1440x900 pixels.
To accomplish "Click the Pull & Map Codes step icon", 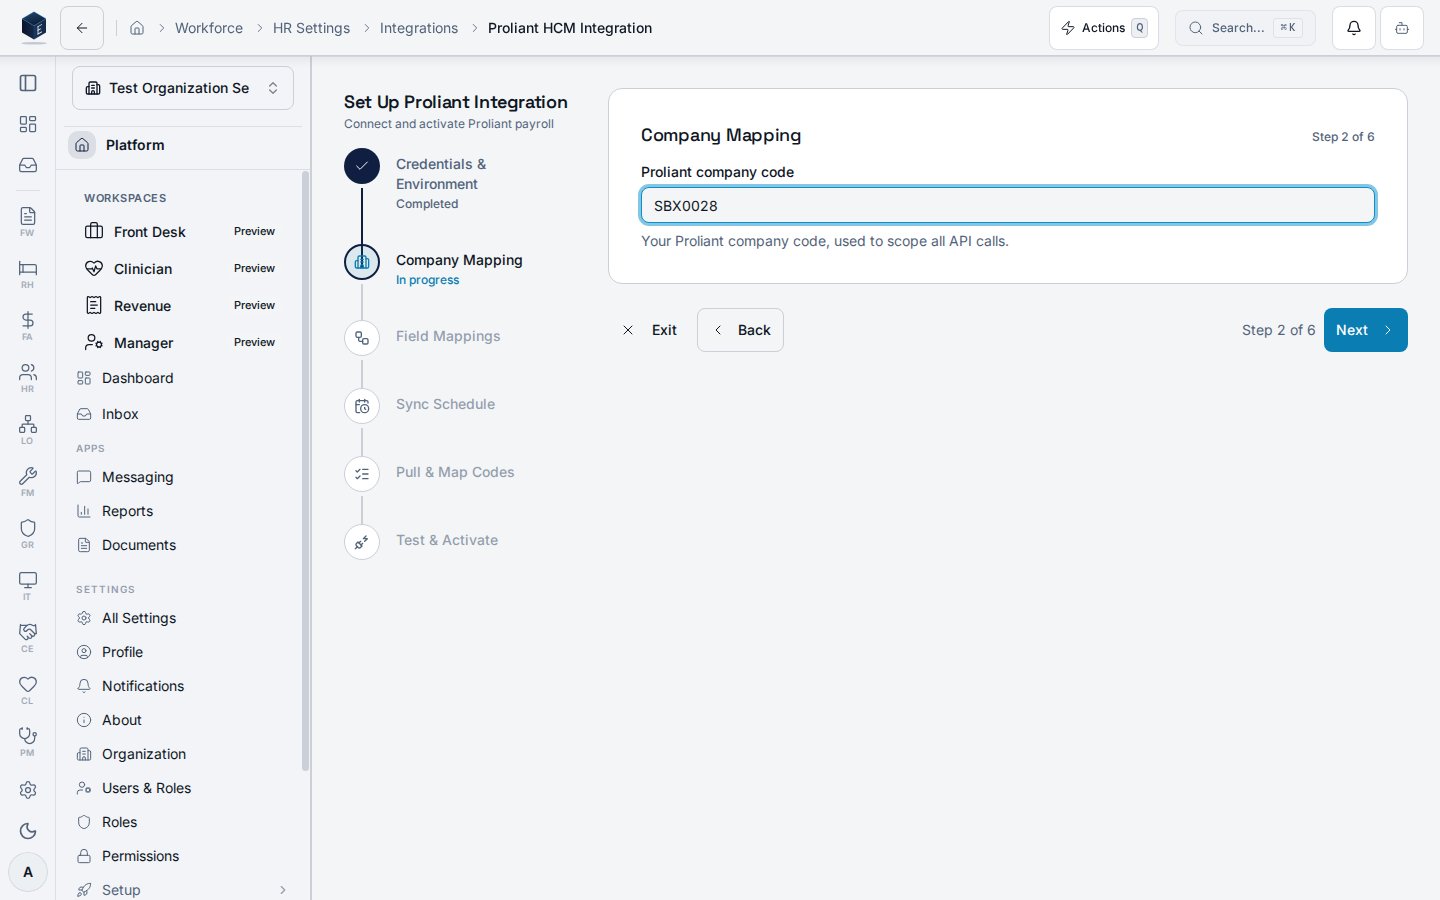I will point(362,474).
